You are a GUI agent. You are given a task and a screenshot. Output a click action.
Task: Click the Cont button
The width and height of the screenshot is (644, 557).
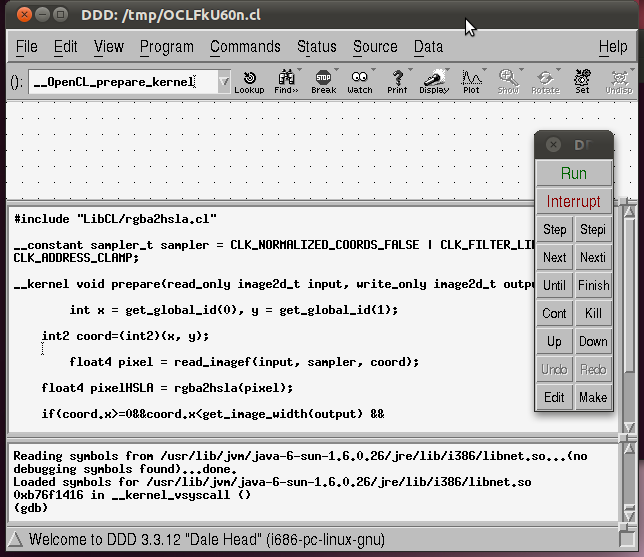click(554, 313)
